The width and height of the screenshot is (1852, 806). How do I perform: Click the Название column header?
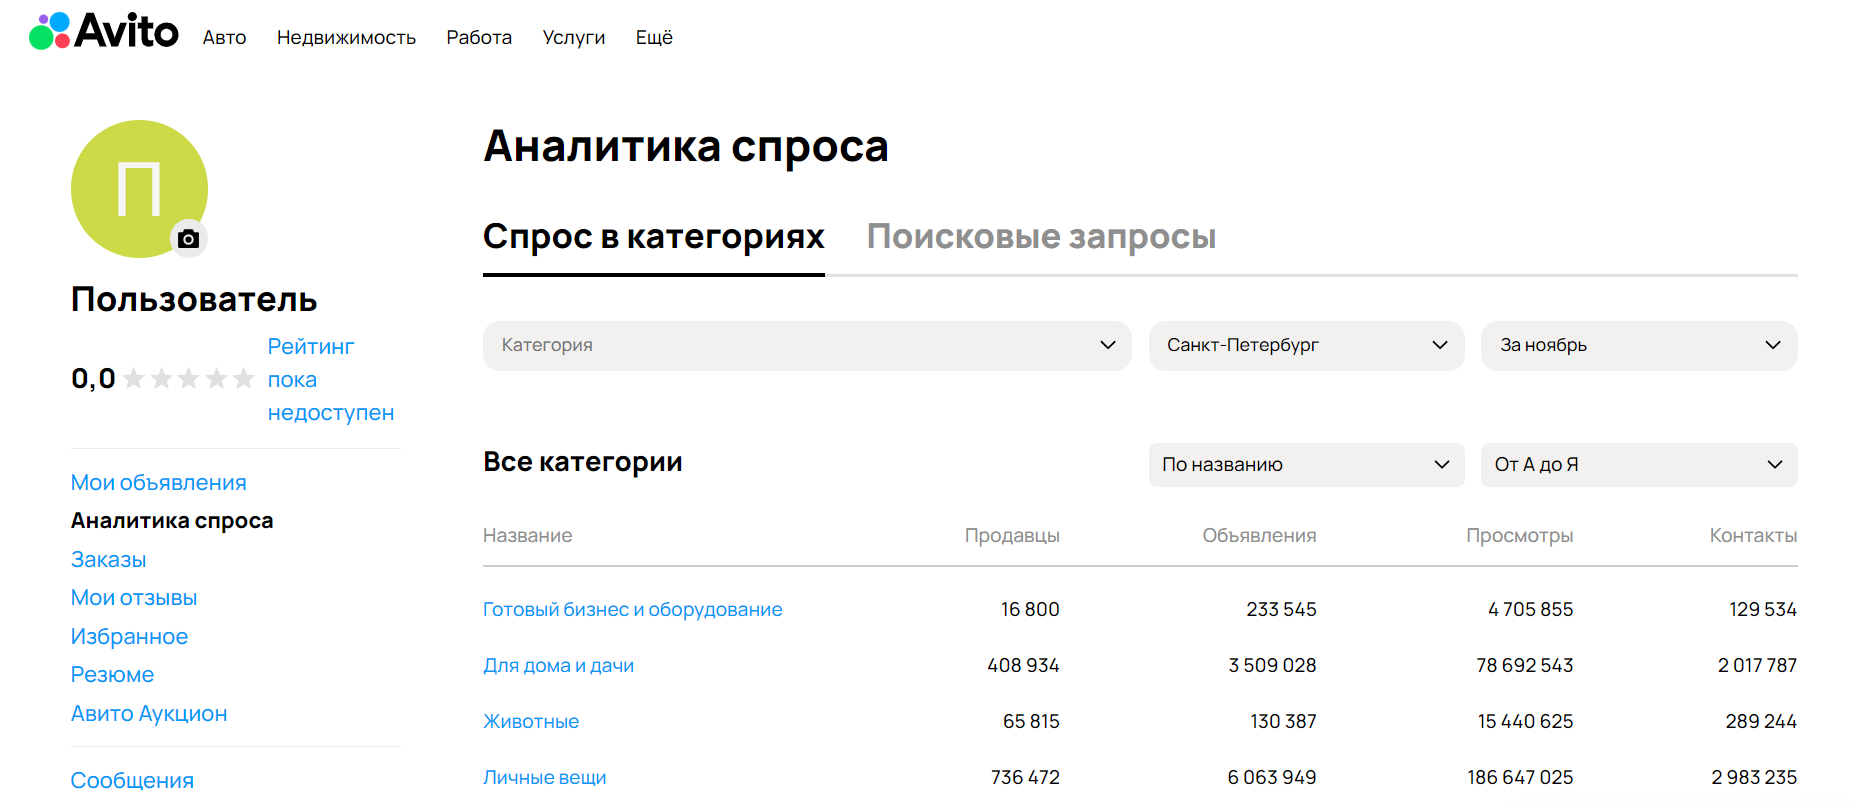pyautogui.click(x=527, y=535)
